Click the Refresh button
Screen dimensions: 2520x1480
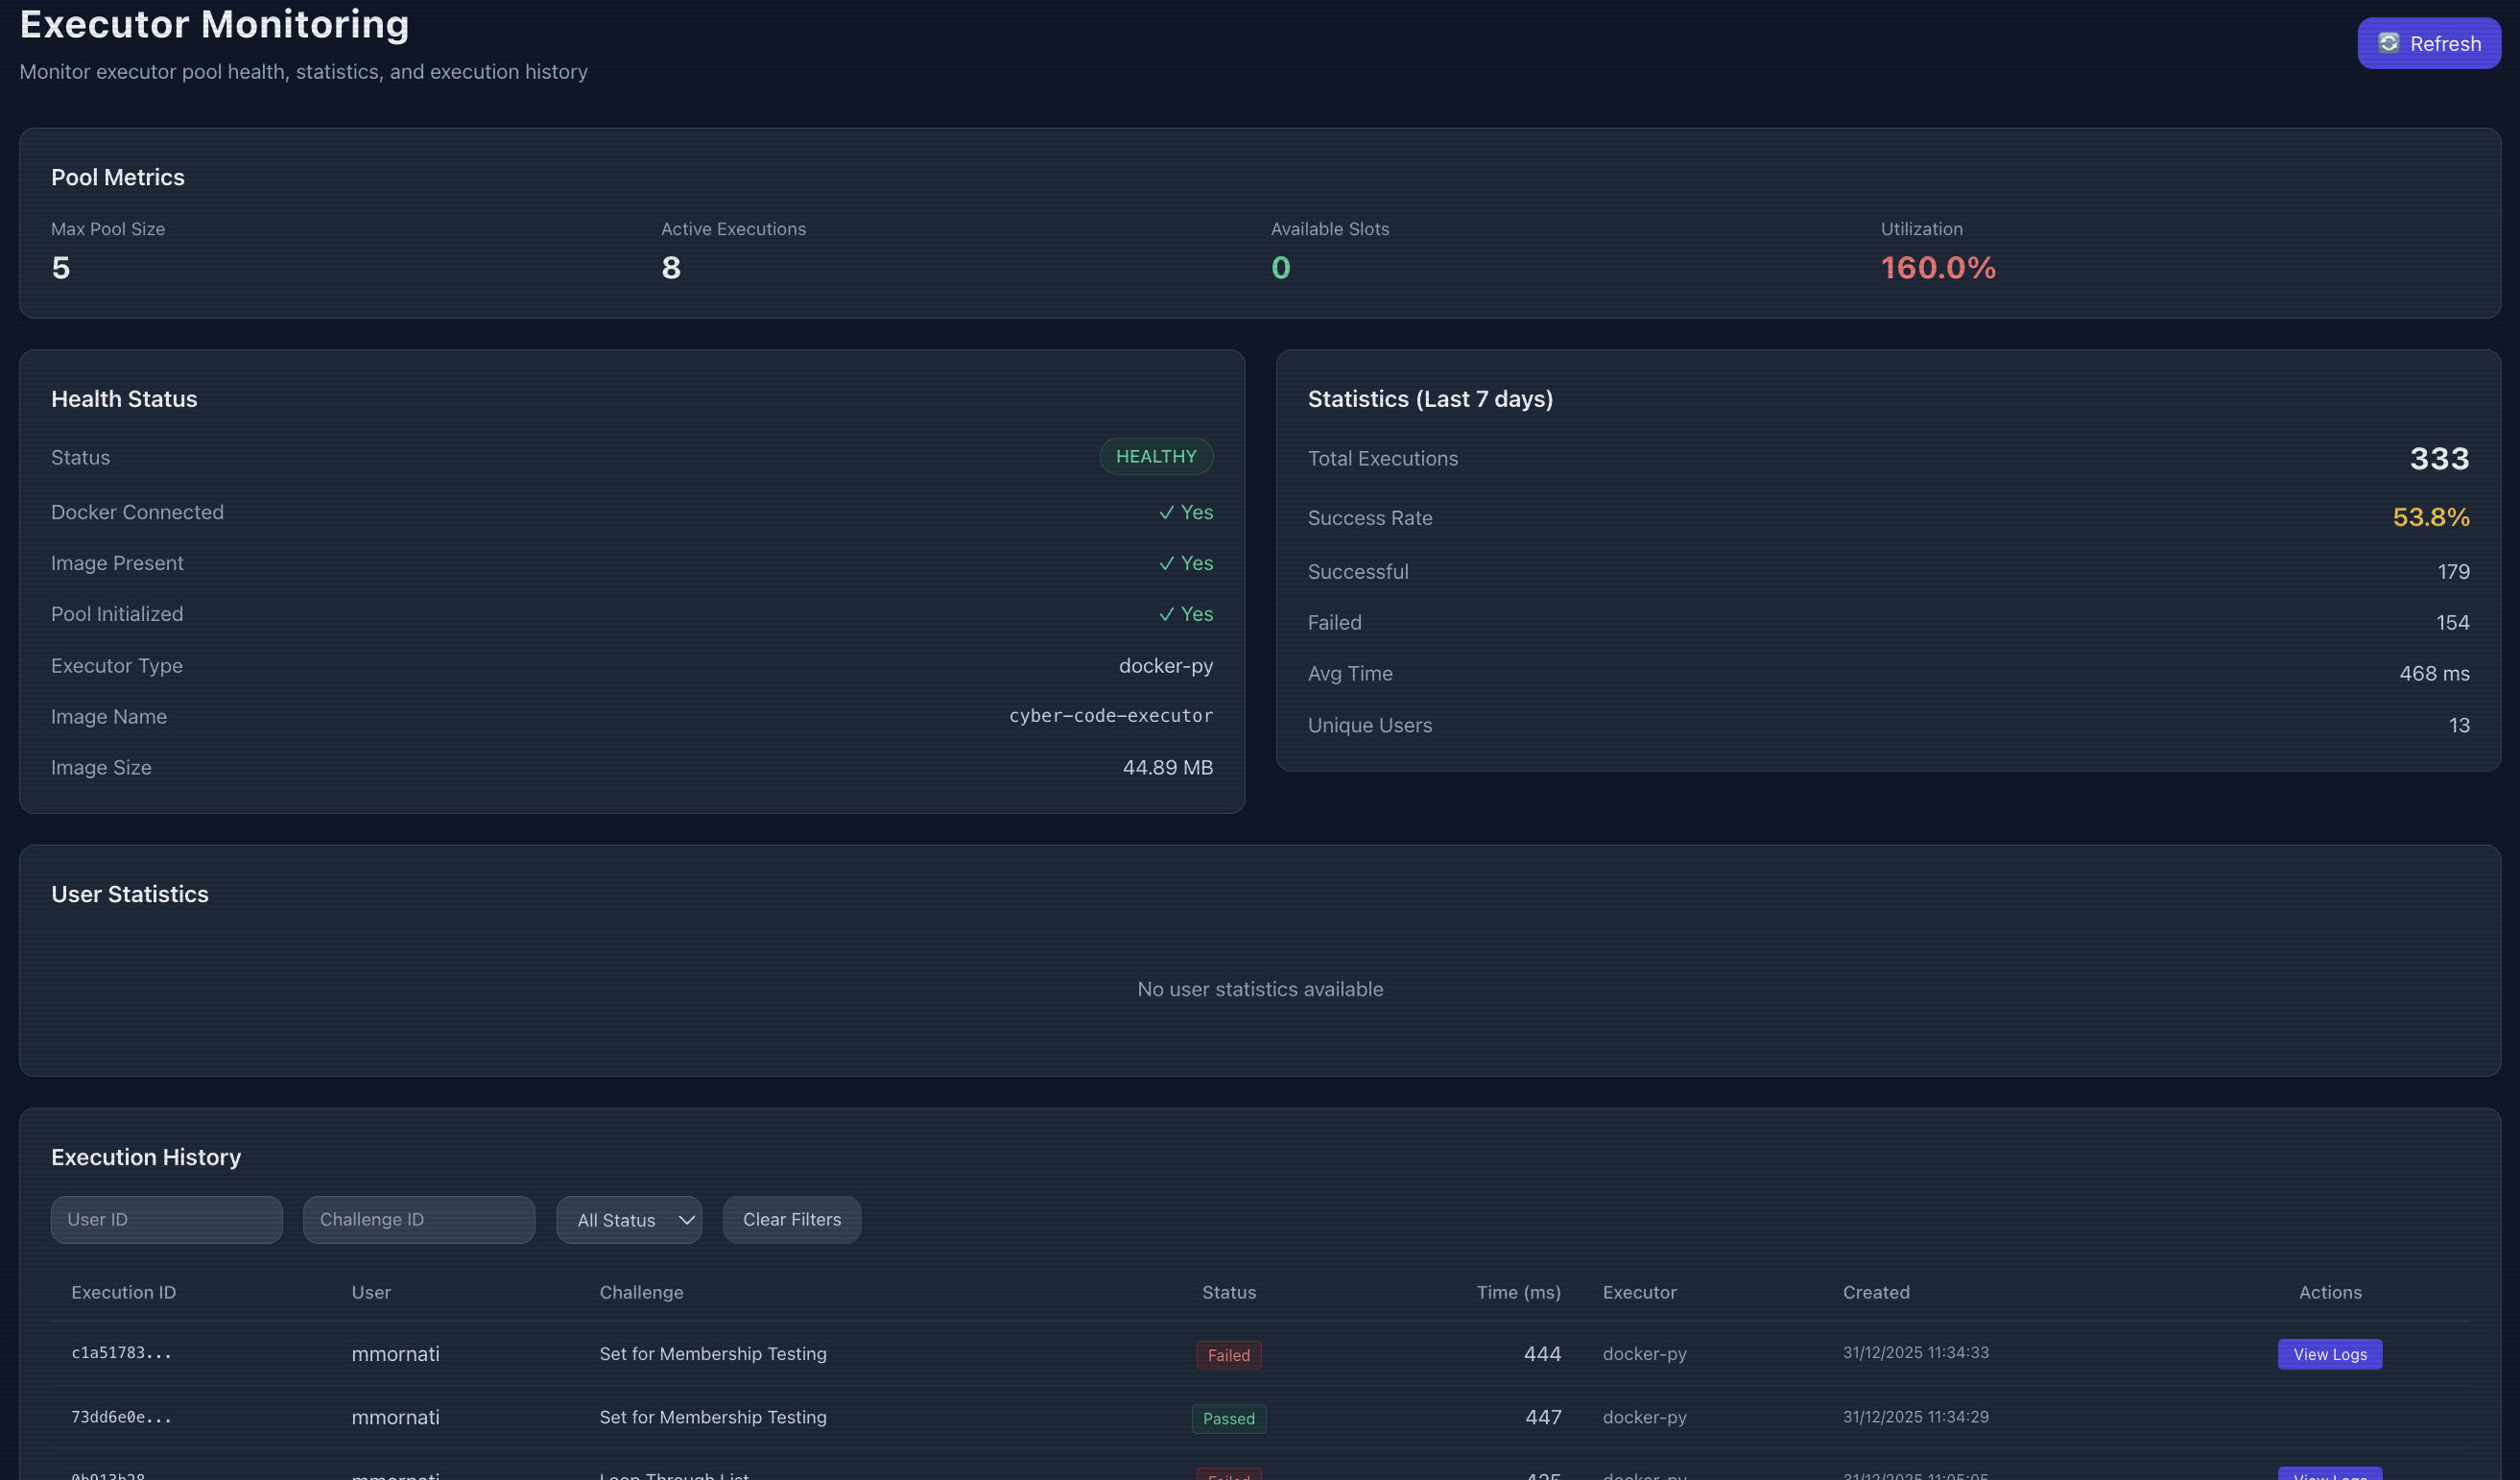click(x=2428, y=43)
